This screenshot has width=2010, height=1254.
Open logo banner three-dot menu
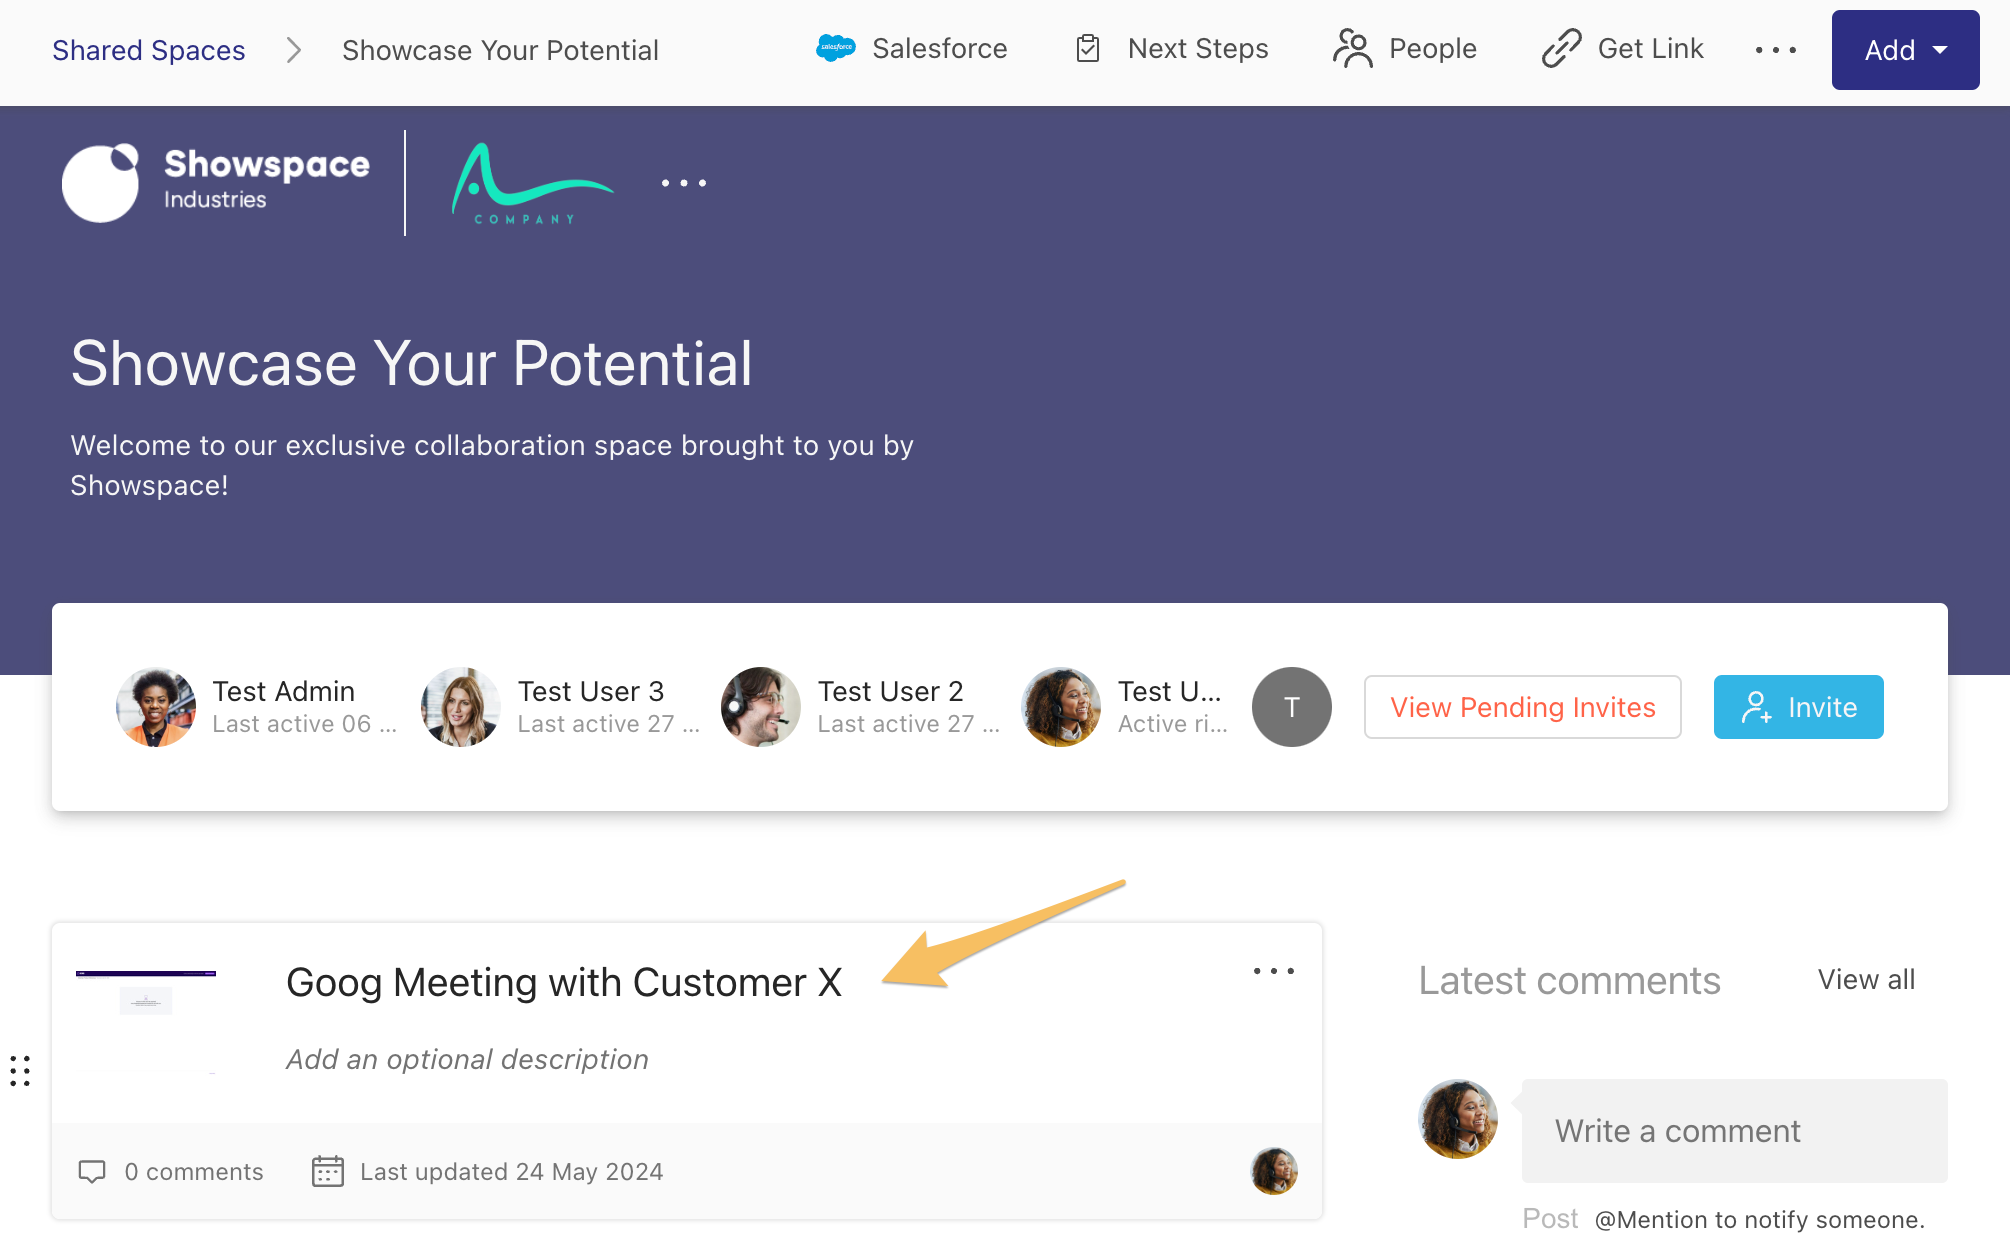point(684,183)
